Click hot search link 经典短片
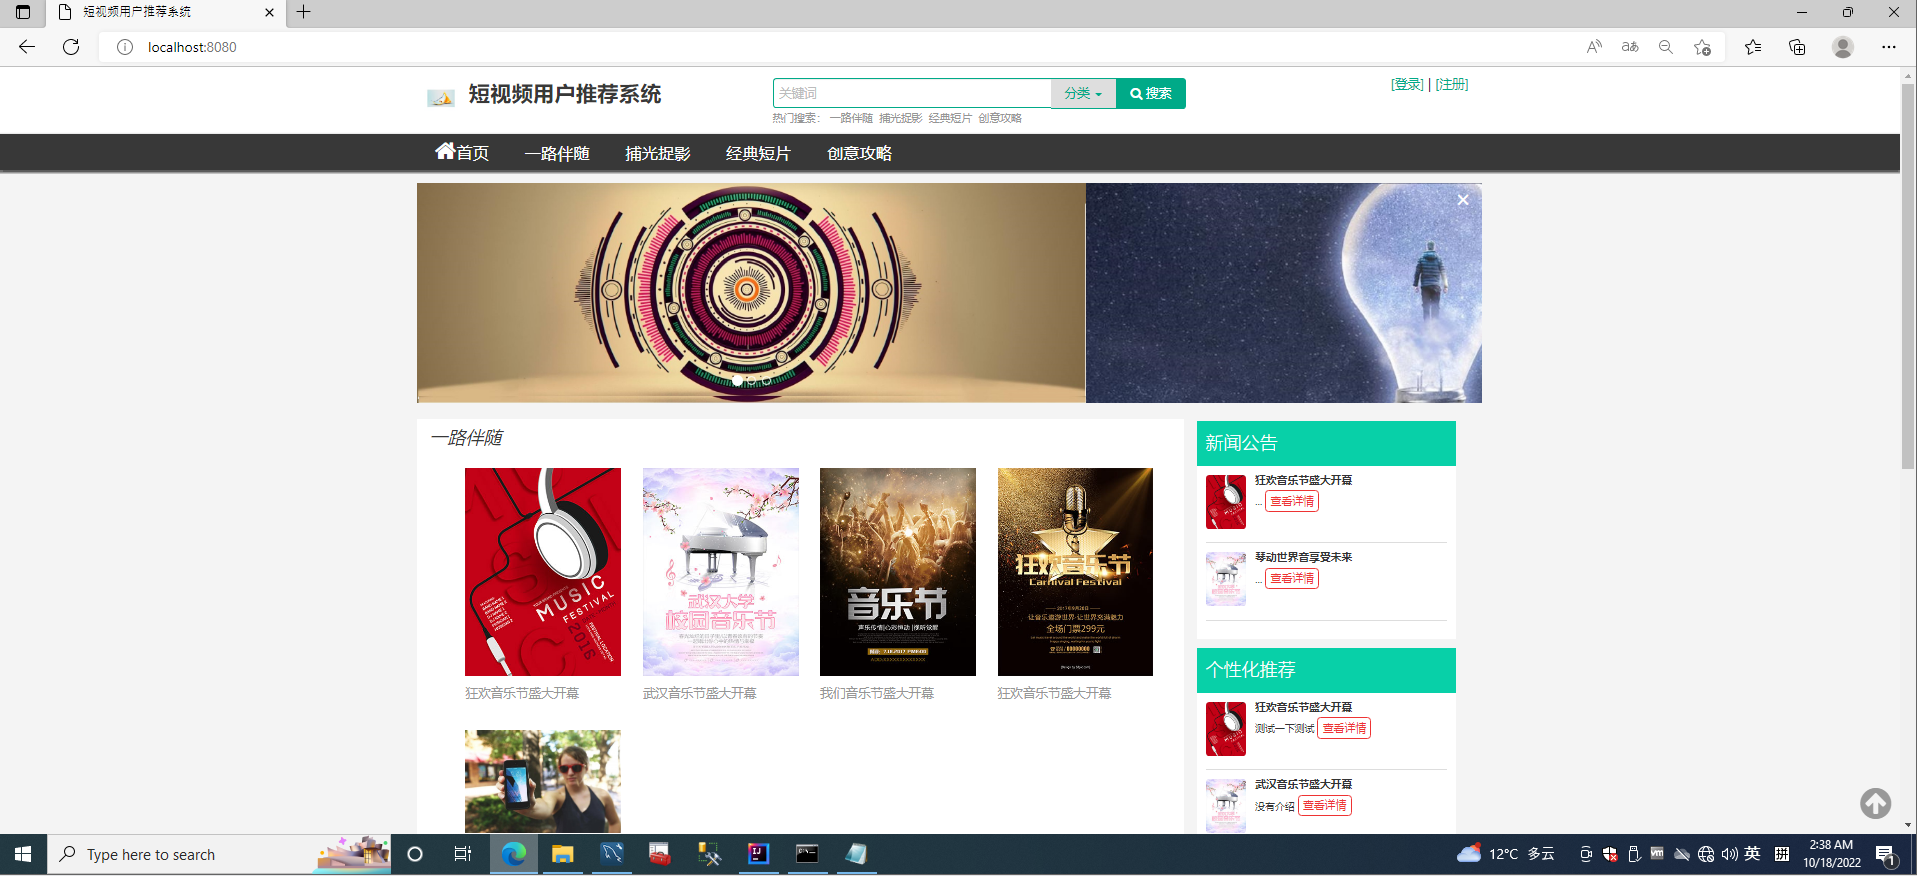Image resolution: width=1917 pixels, height=876 pixels. point(950,118)
